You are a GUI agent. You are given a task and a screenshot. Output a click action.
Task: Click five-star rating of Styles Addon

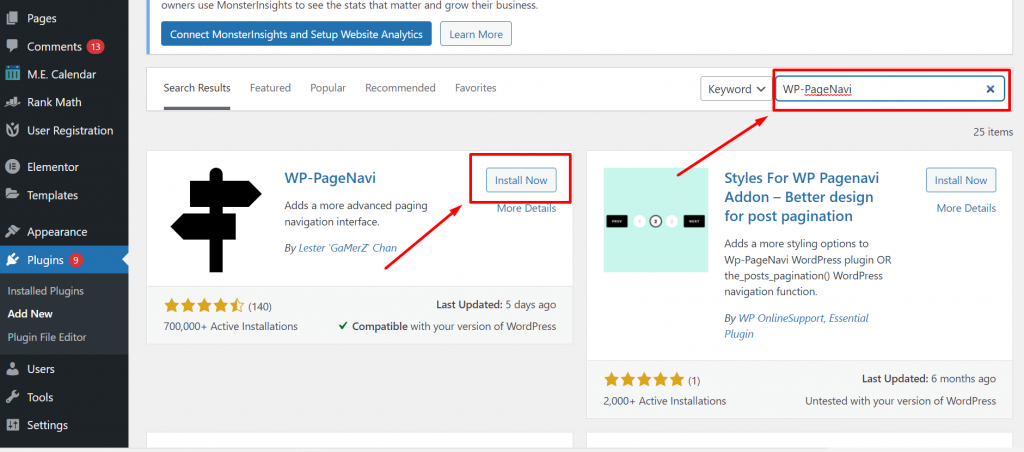coord(644,379)
